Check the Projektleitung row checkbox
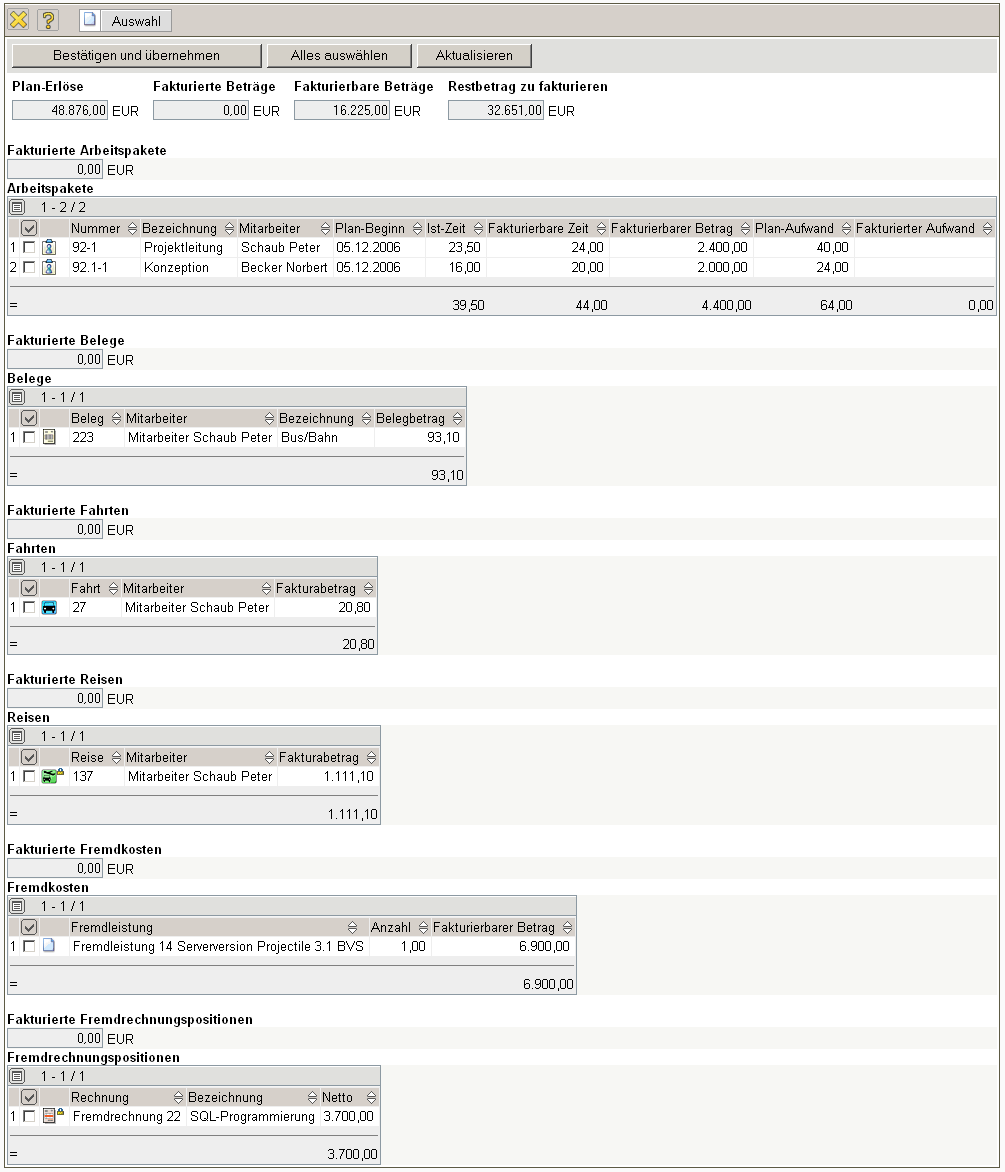The height and width of the screenshot is (1172, 1005). (x=29, y=248)
